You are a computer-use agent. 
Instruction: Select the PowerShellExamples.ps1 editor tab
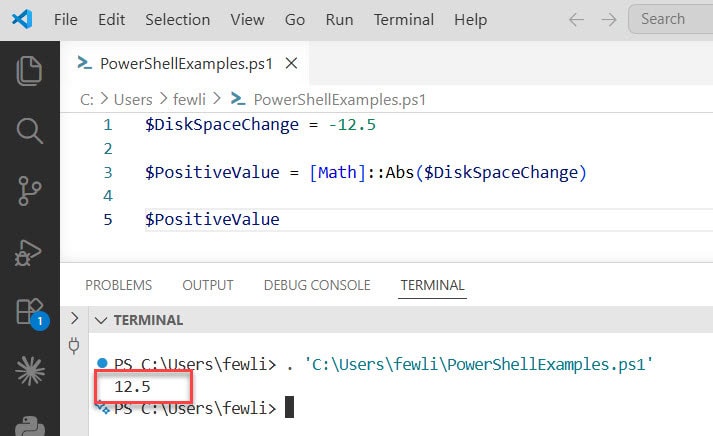tap(184, 63)
